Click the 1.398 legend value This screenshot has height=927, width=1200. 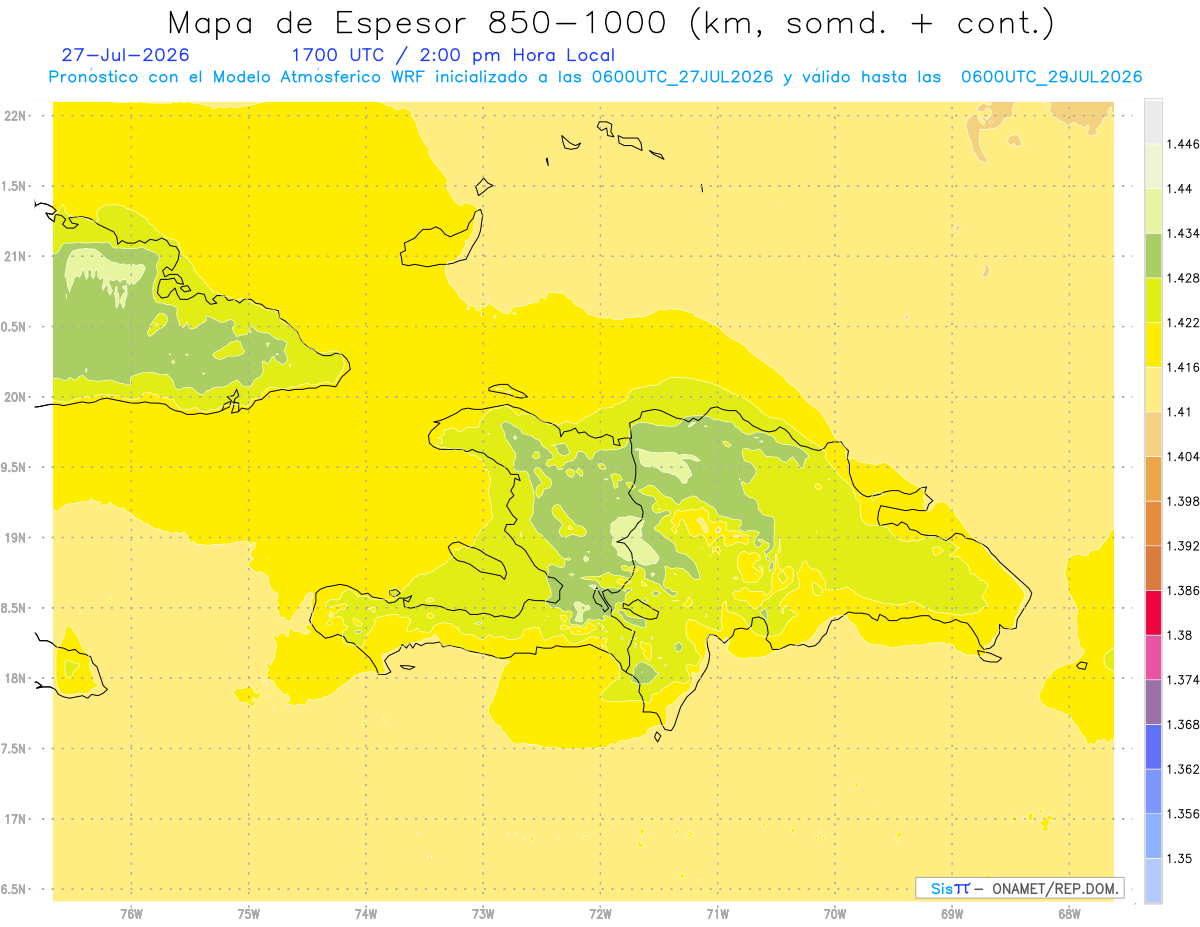(1182, 501)
